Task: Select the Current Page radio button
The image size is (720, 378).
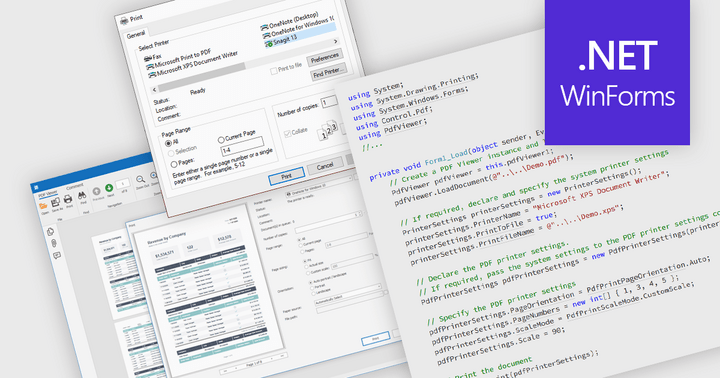Action: pos(221,139)
